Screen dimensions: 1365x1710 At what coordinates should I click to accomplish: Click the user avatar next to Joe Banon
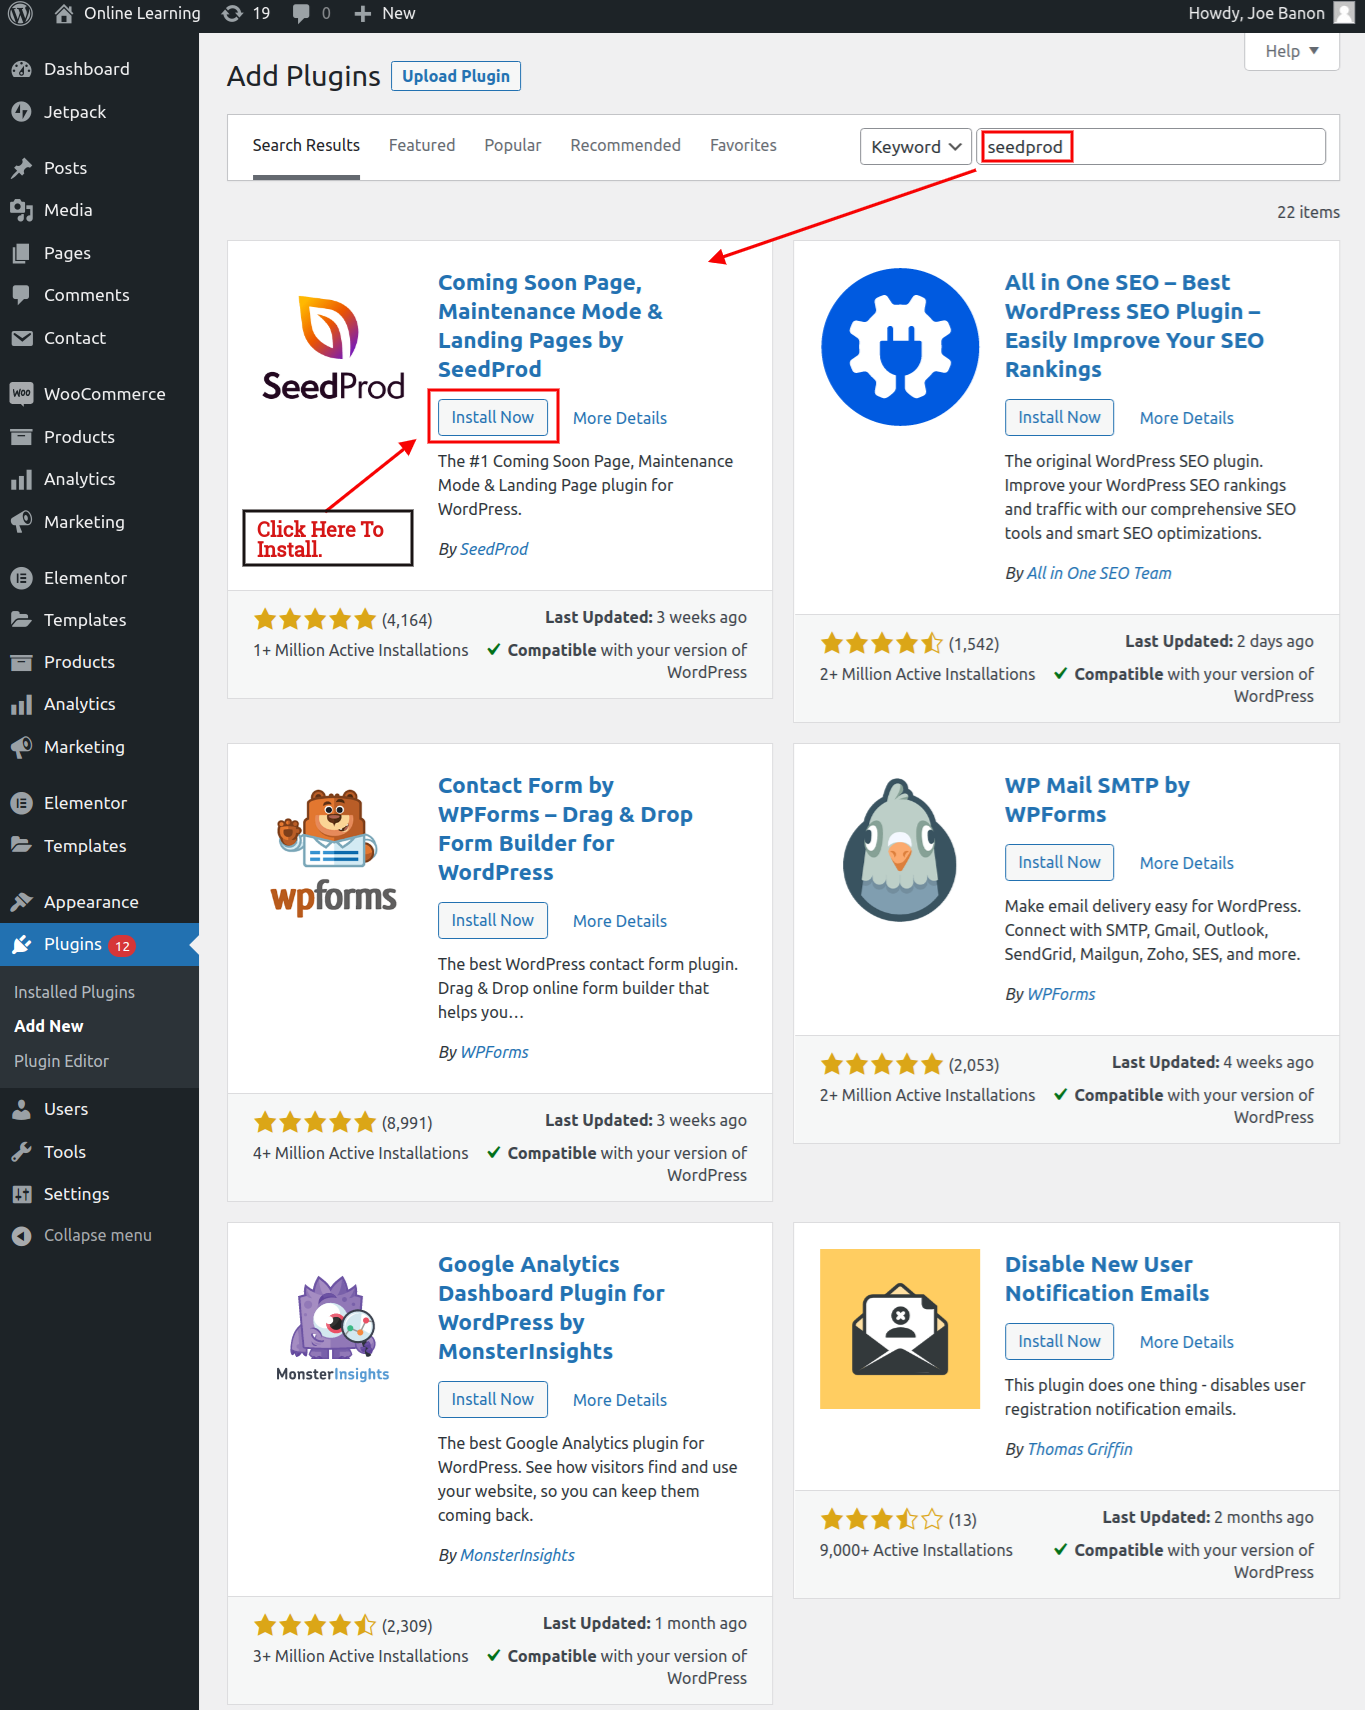tap(1344, 14)
